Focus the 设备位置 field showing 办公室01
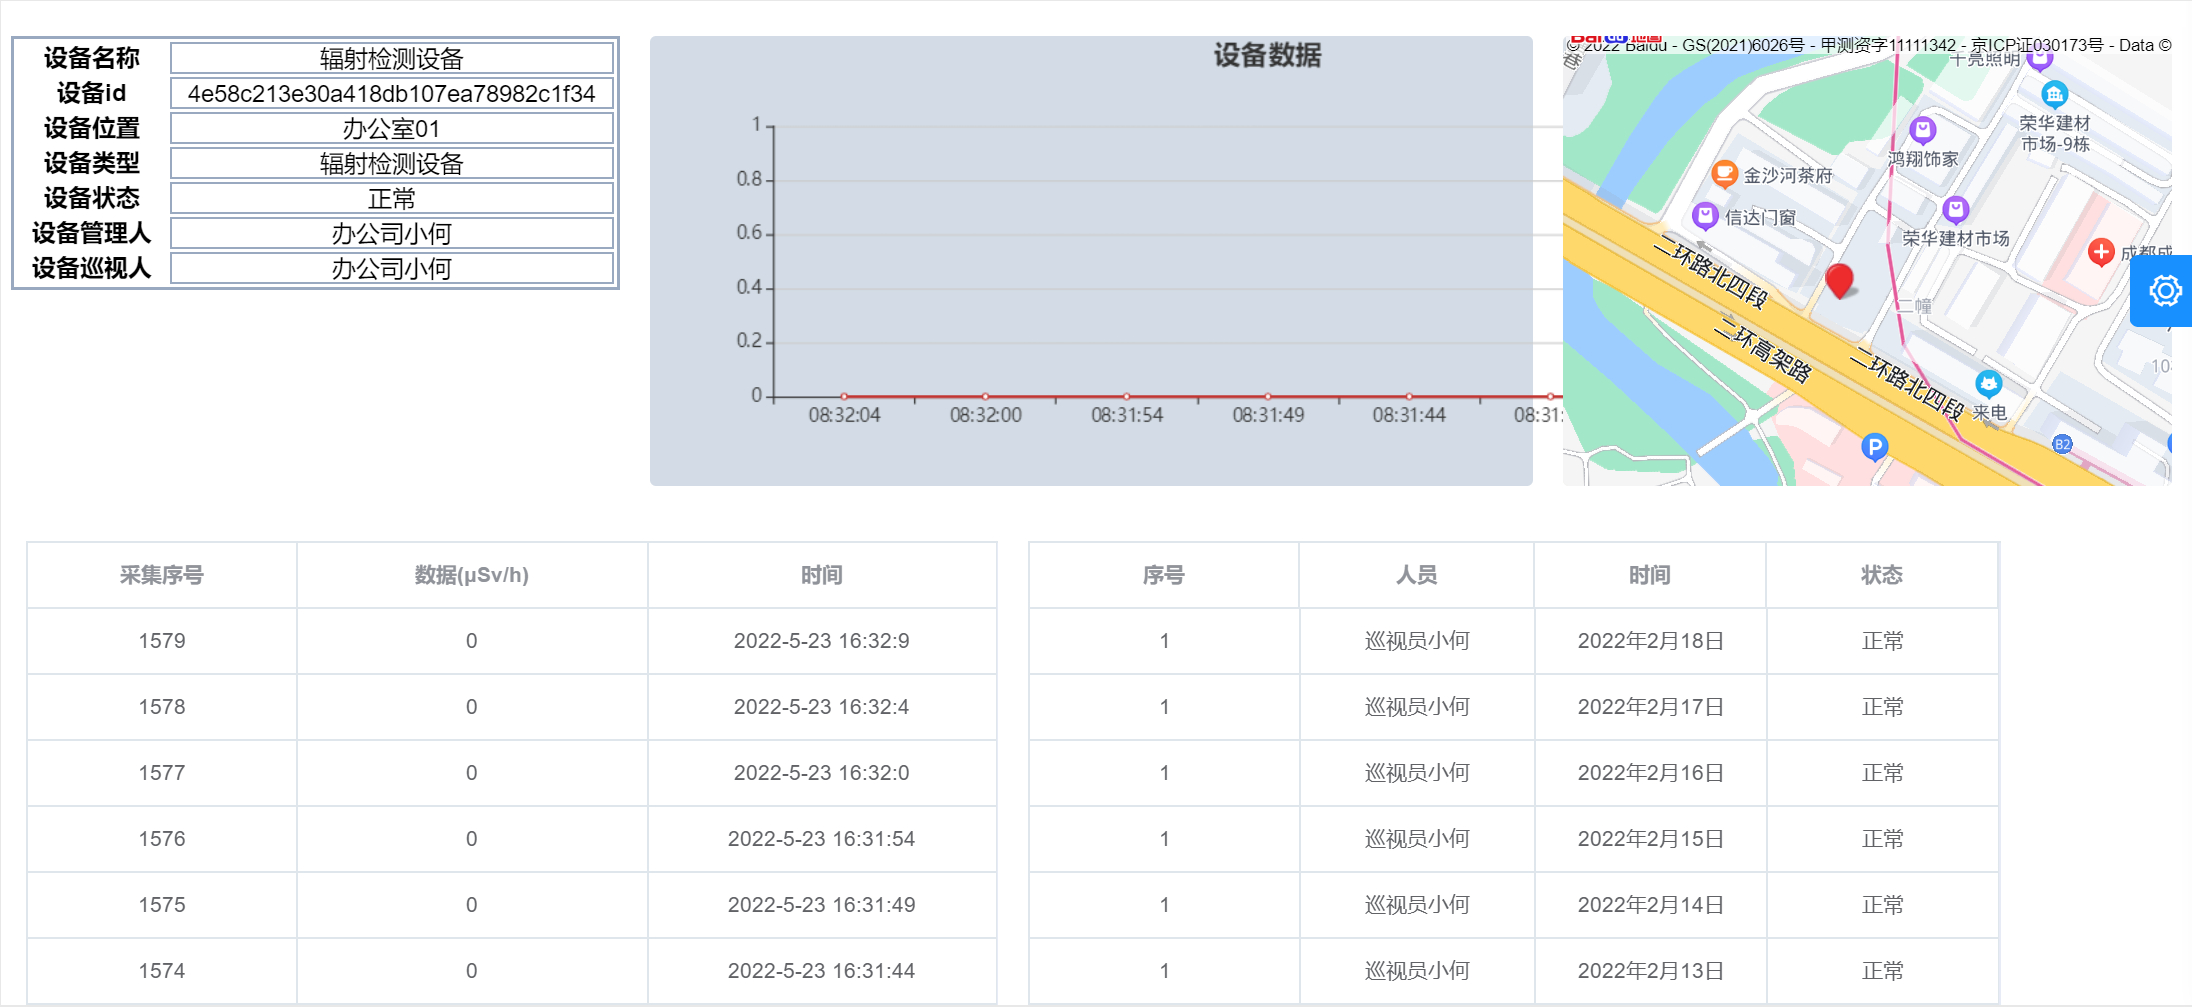Viewport: 2192px width, 1007px height. click(x=391, y=129)
